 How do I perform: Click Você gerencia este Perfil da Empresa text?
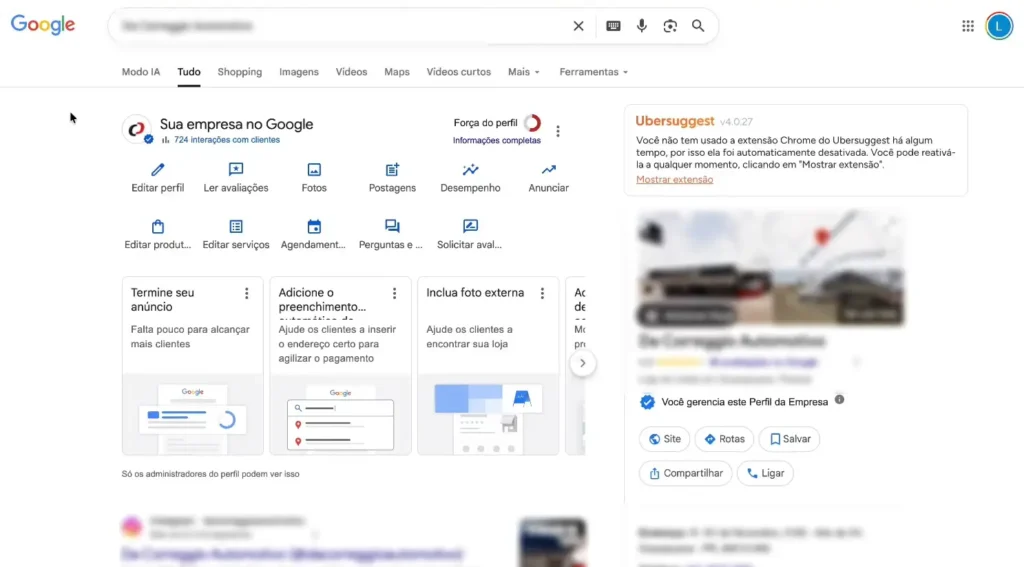tap(744, 402)
